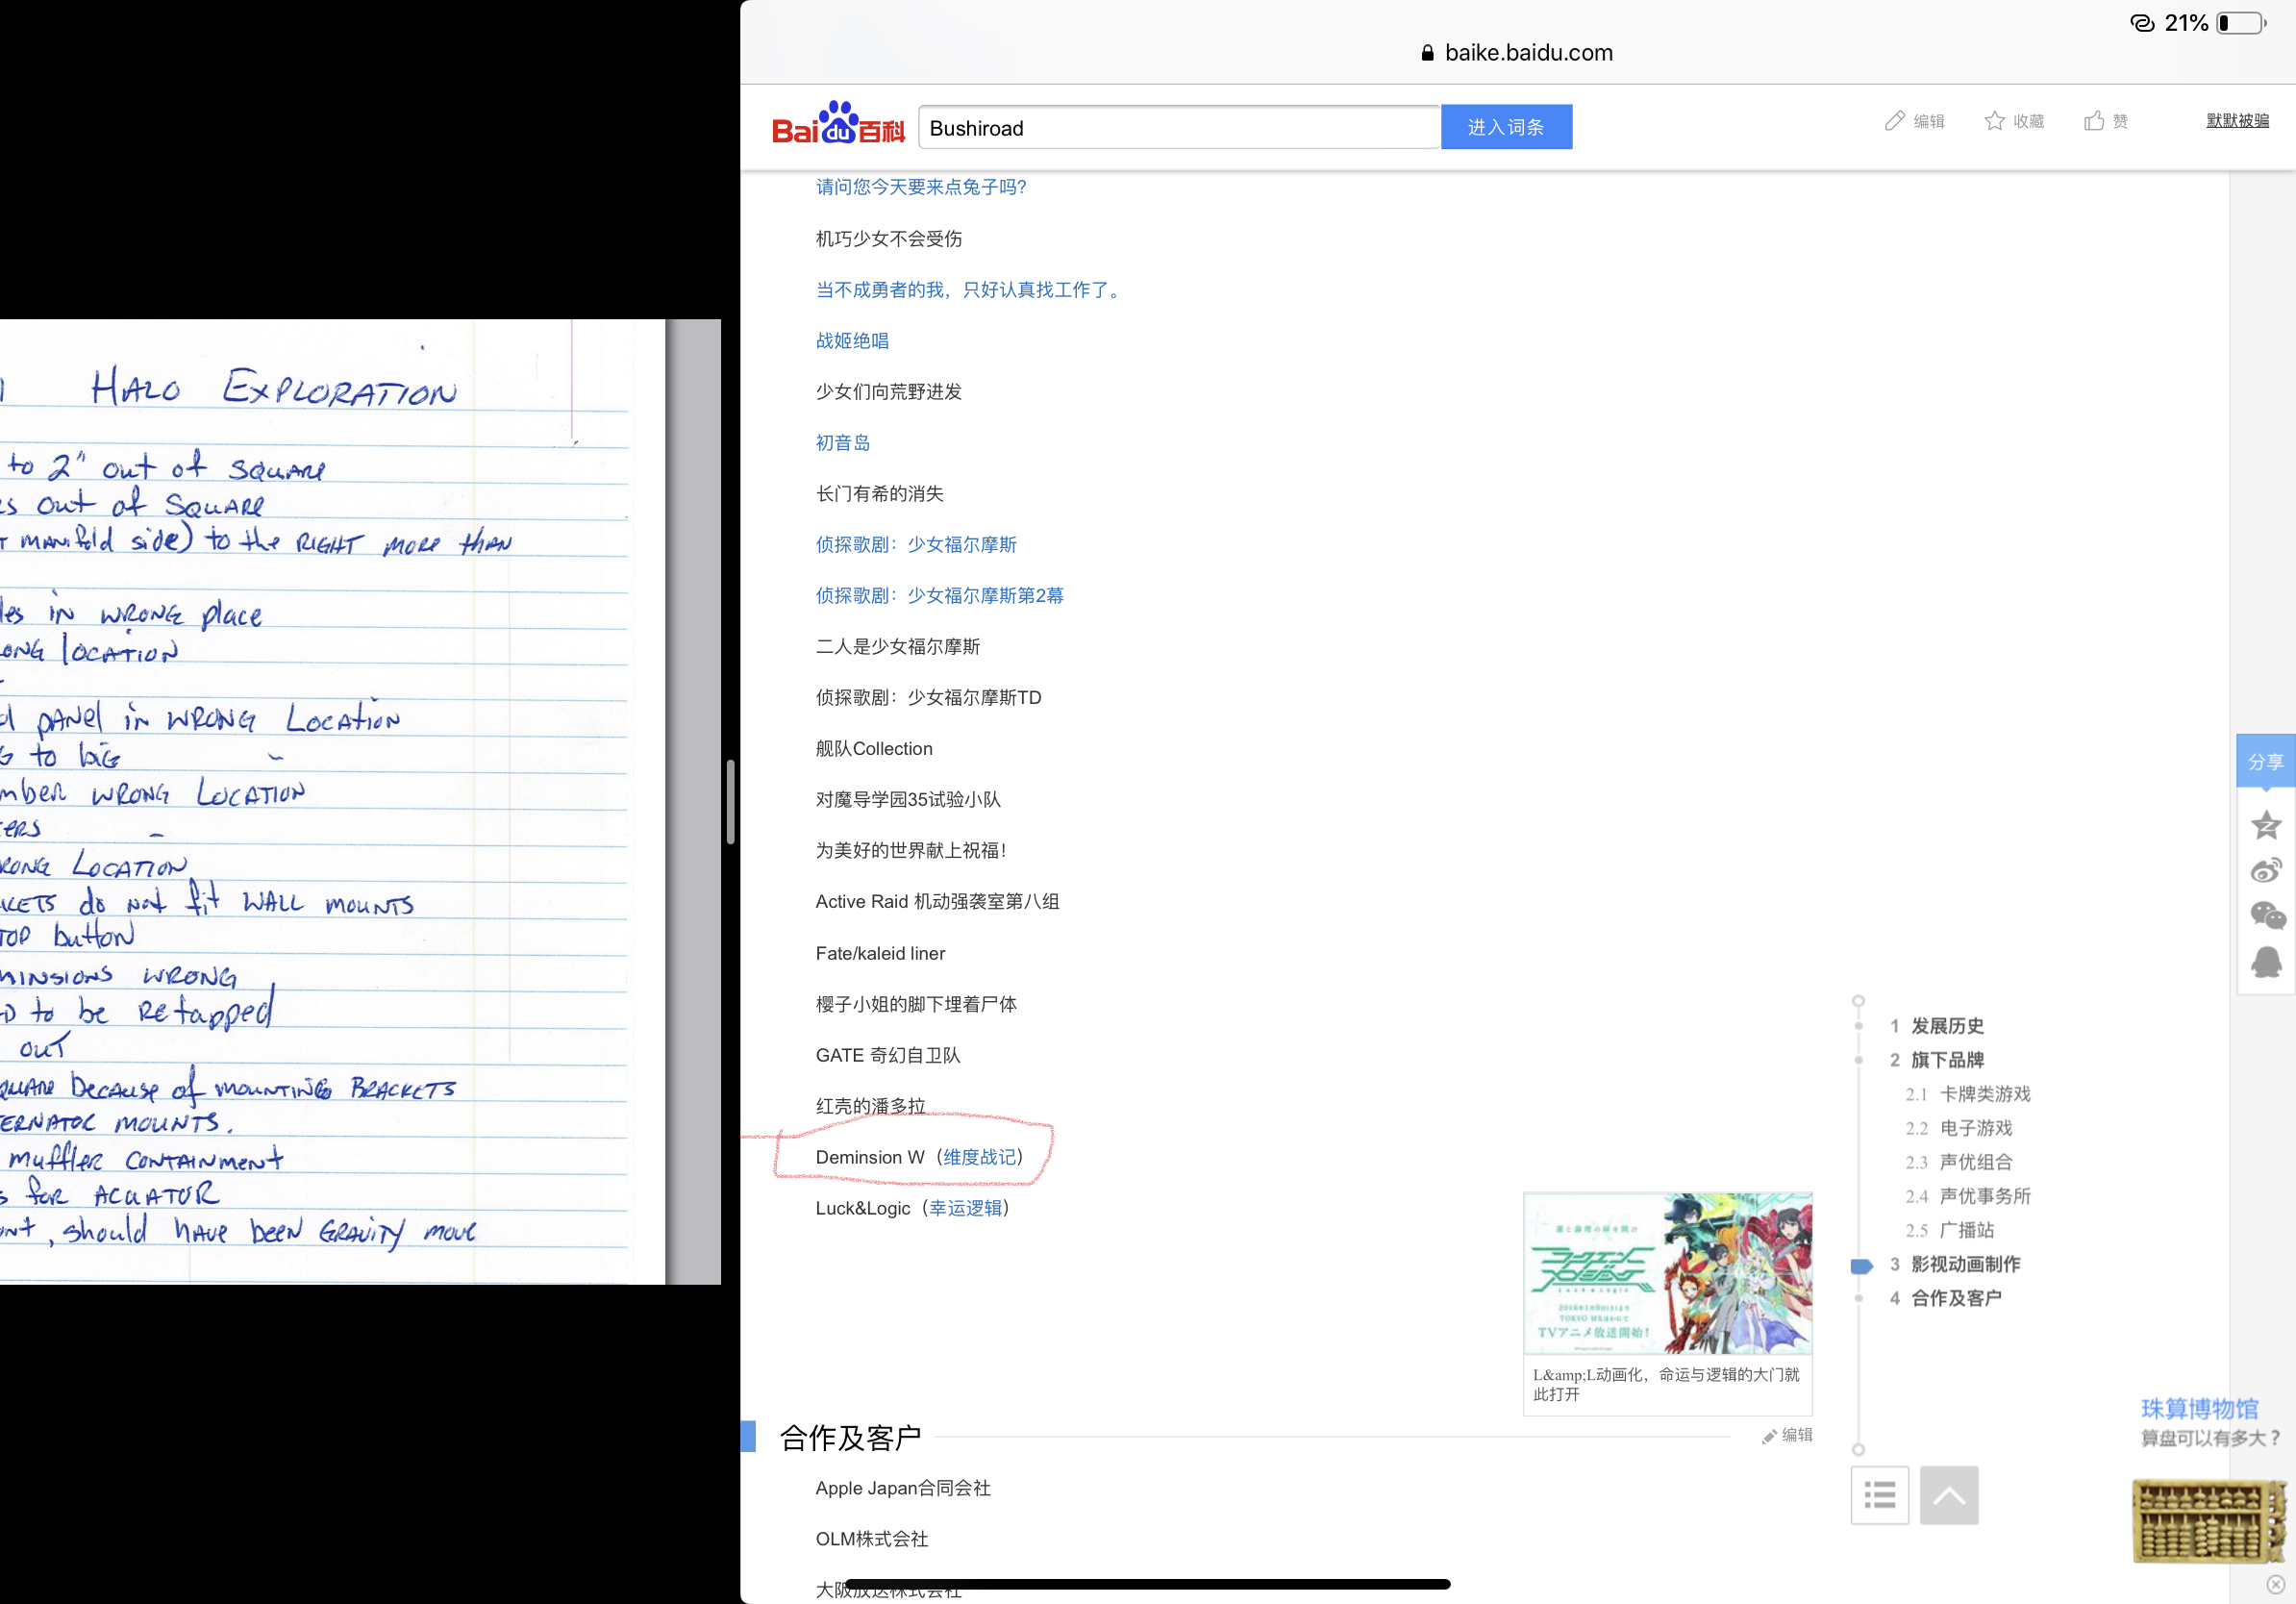Click inside the Bushiroad search field
The height and width of the screenshot is (1604, 2296).
(1178, 128)
